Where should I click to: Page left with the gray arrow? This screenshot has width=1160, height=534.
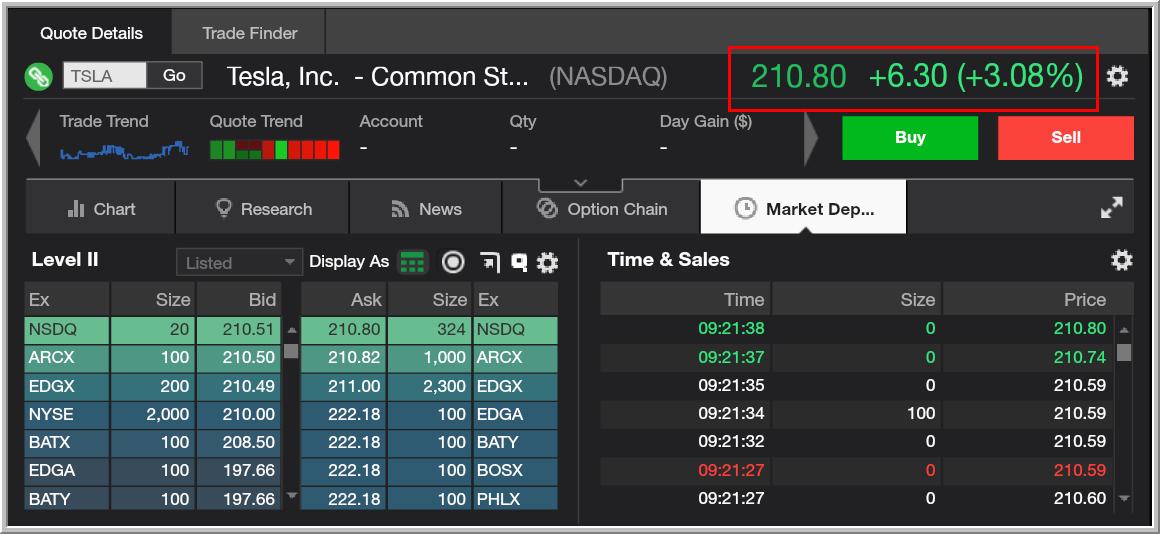(x=33, y=138)
